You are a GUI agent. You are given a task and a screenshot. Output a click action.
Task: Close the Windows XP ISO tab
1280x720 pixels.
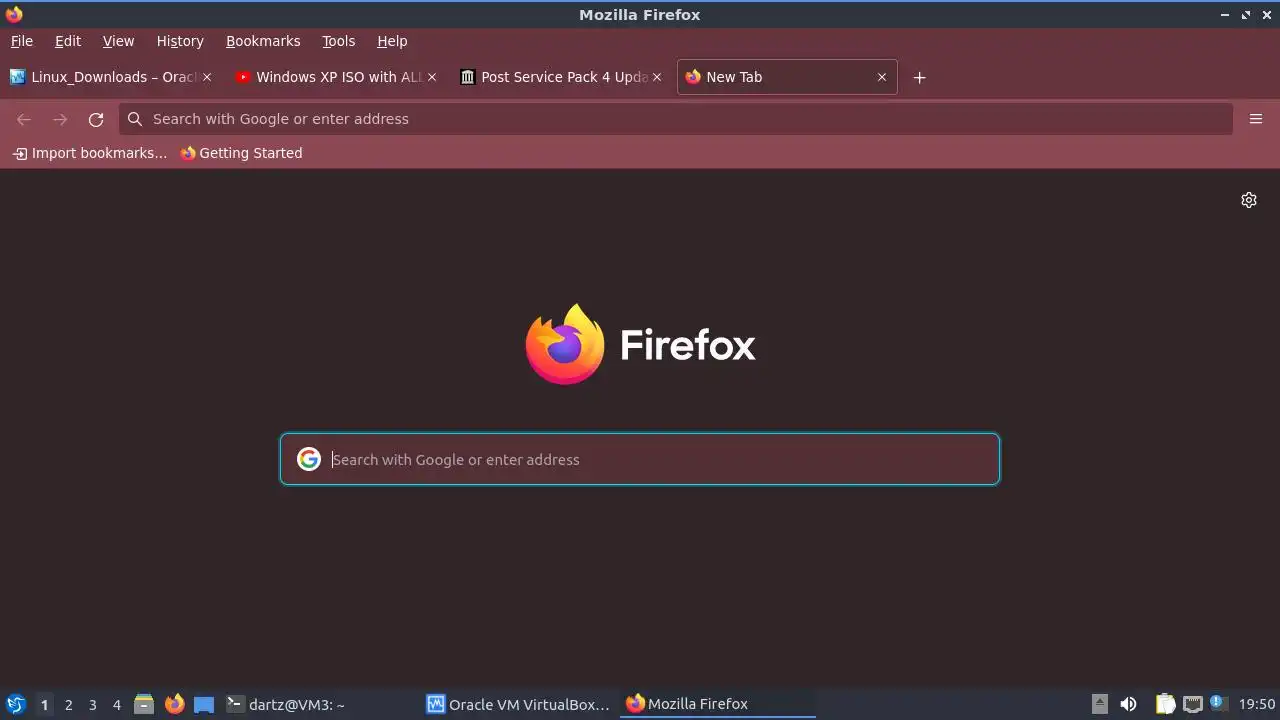click(432, 77)
